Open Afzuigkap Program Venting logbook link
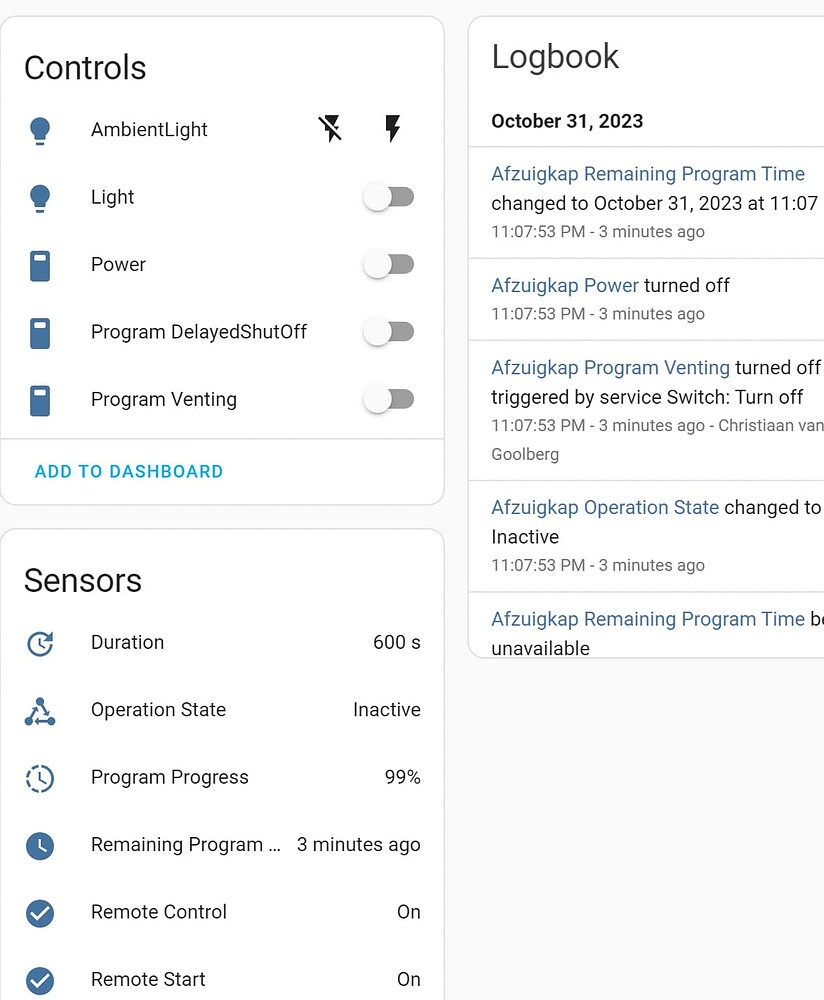 coord(610,368)
